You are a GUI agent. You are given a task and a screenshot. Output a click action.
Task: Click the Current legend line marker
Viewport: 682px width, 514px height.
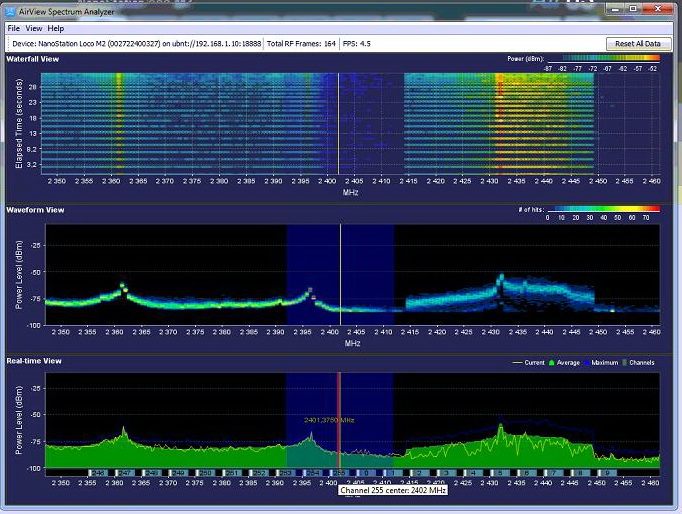(517, 362)
